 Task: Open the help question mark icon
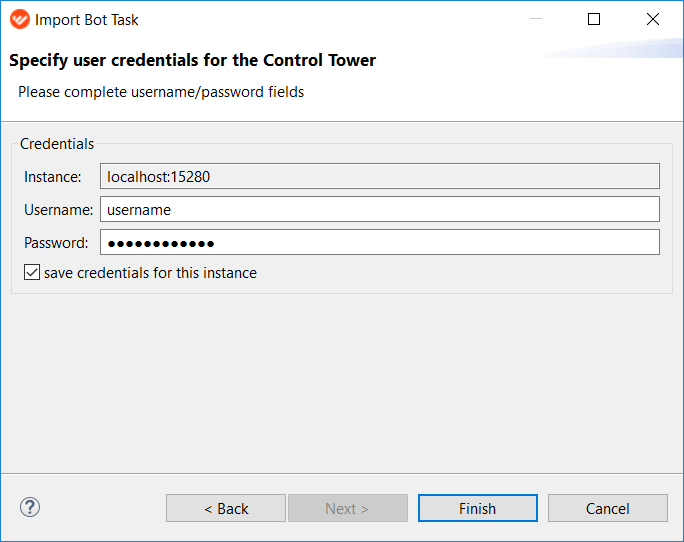click(30, 507)
